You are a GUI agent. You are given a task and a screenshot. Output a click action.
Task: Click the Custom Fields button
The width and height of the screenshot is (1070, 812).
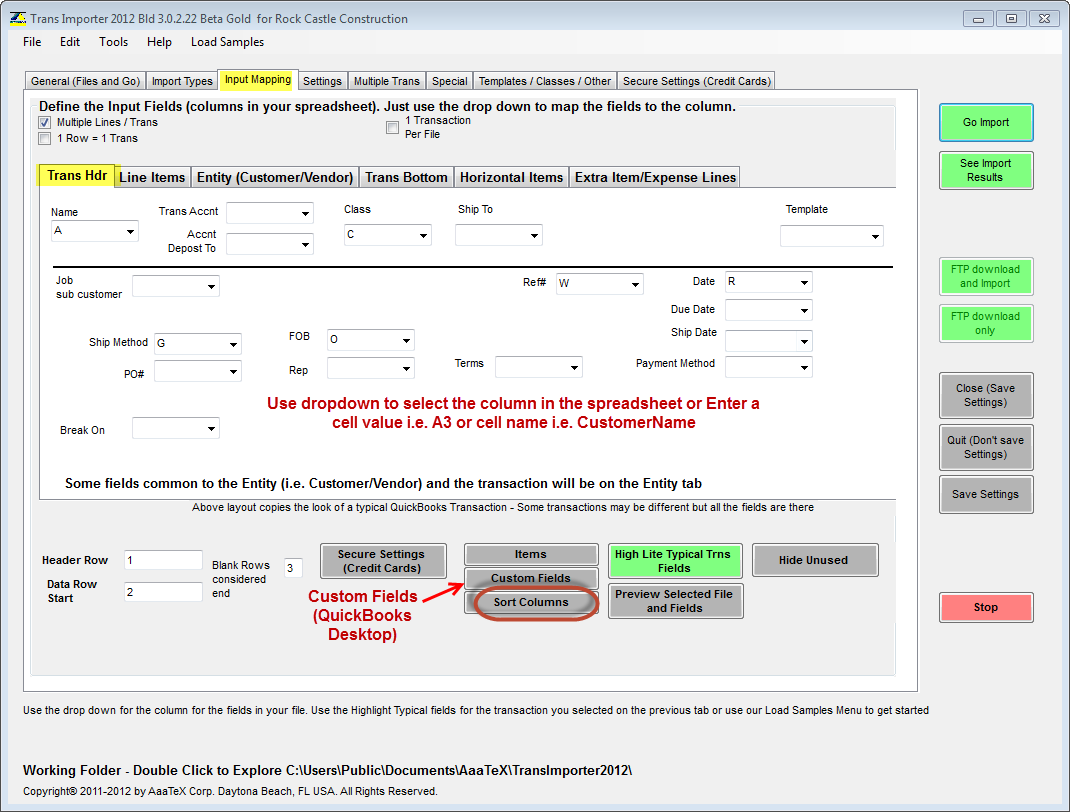click(531, 579)
